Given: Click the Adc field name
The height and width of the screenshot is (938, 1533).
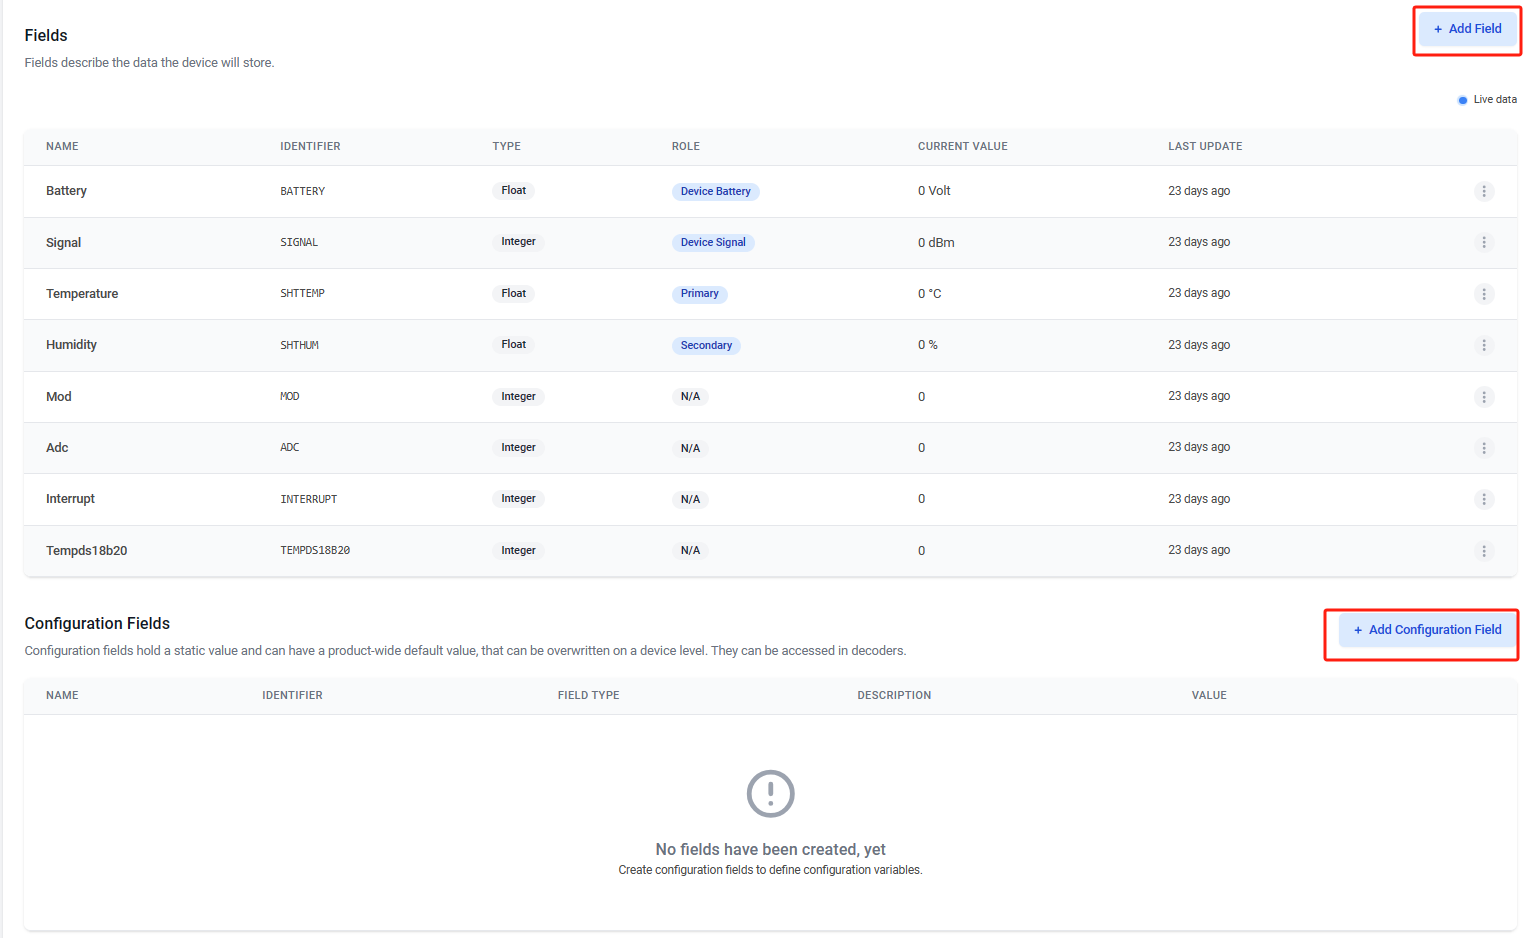Looking at the screenshot, I should pos(57,448).
